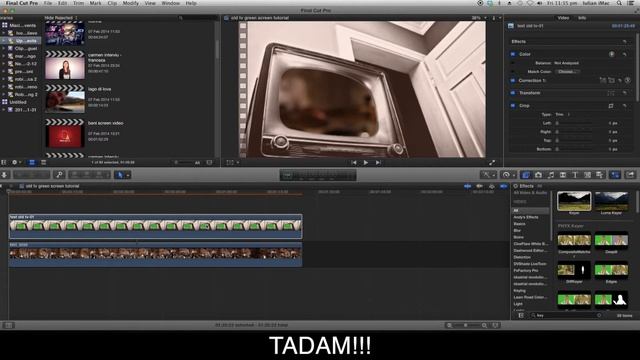Screen dimensions: 640x360
Task: Open the viewer transform tools dropdown
Action: click(233, 162)
